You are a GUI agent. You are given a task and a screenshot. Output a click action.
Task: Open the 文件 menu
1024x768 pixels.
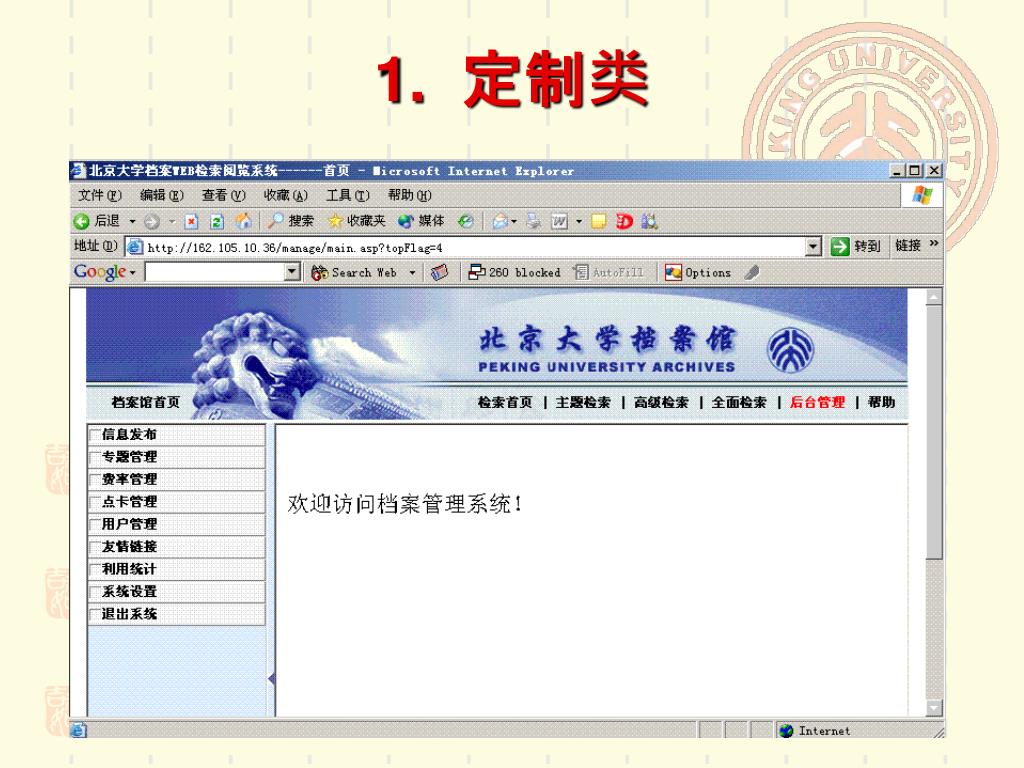click(x=100, y=195)
